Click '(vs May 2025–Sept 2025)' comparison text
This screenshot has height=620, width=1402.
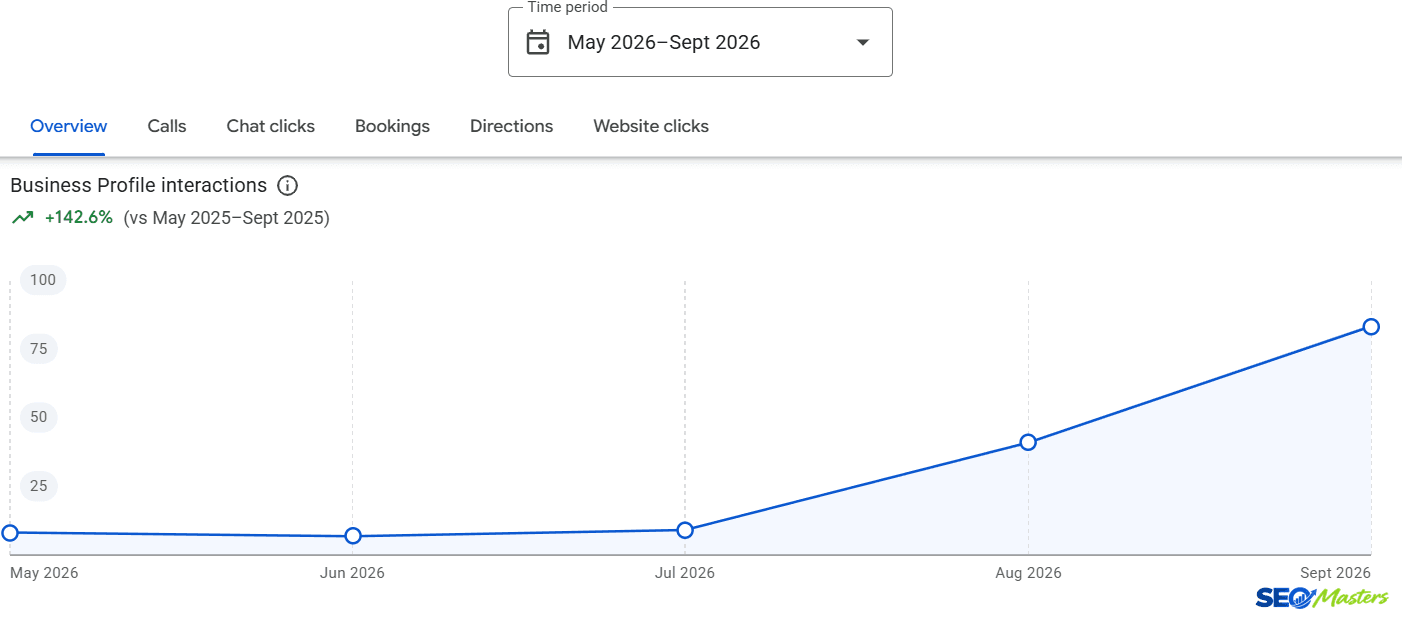point(227,217)
